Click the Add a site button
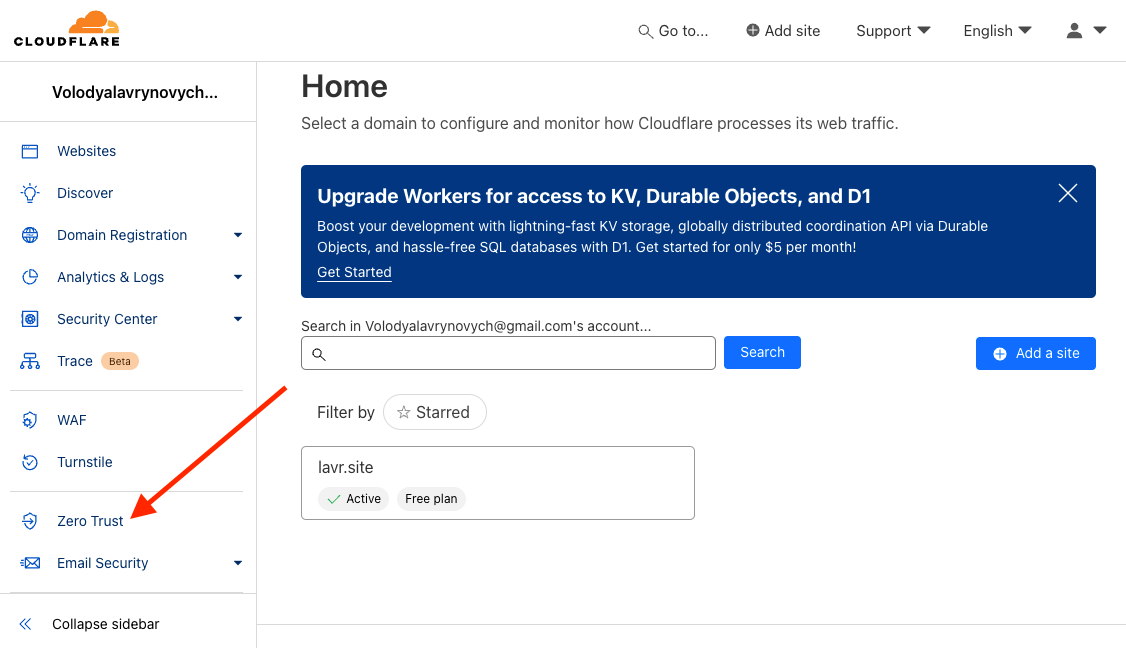 (x=1035, y=353)
